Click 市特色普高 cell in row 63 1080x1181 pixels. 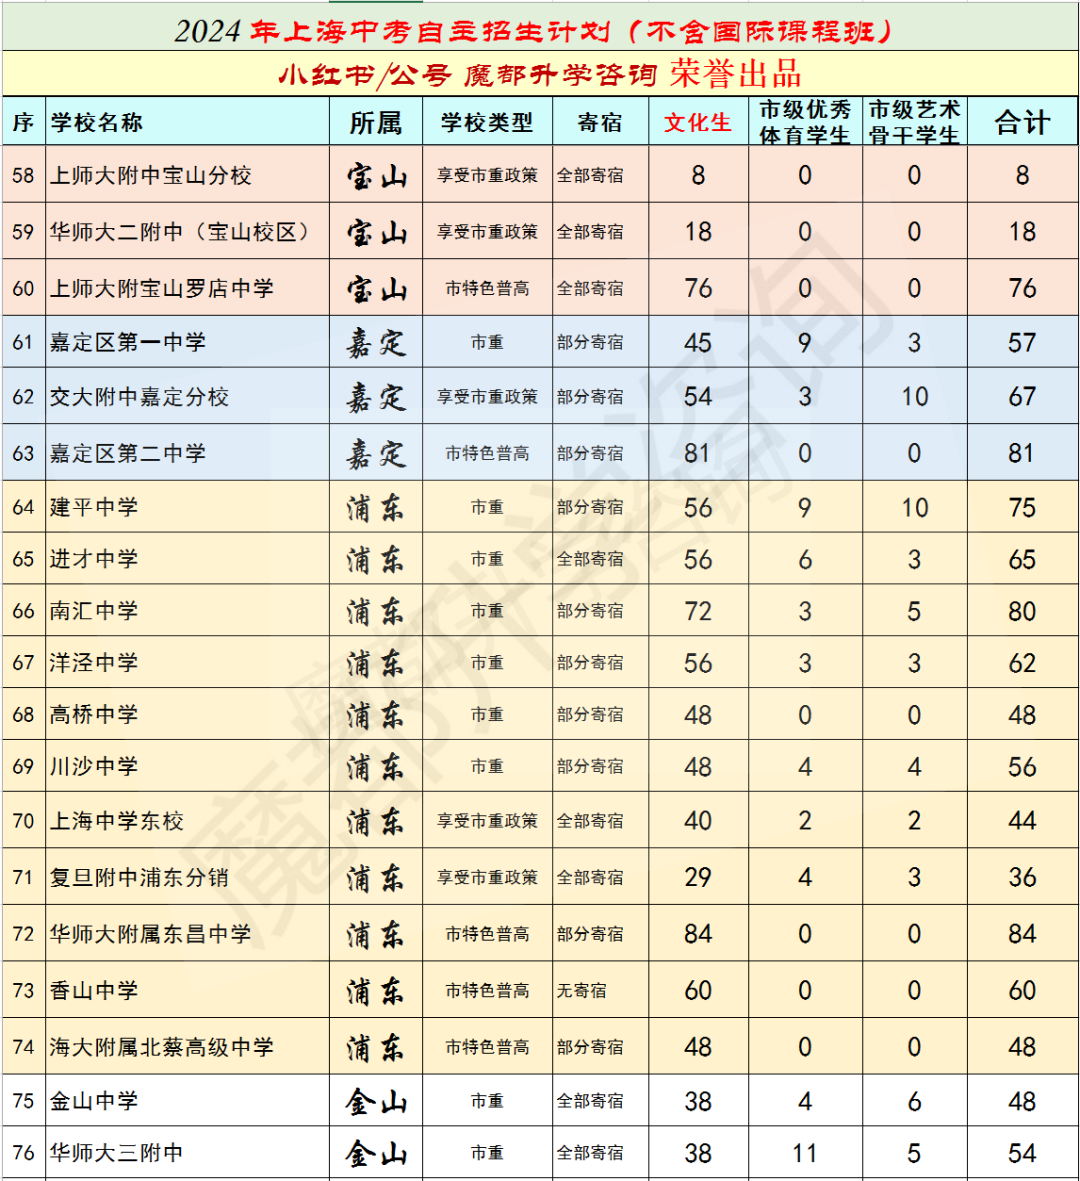pos(487,453)
